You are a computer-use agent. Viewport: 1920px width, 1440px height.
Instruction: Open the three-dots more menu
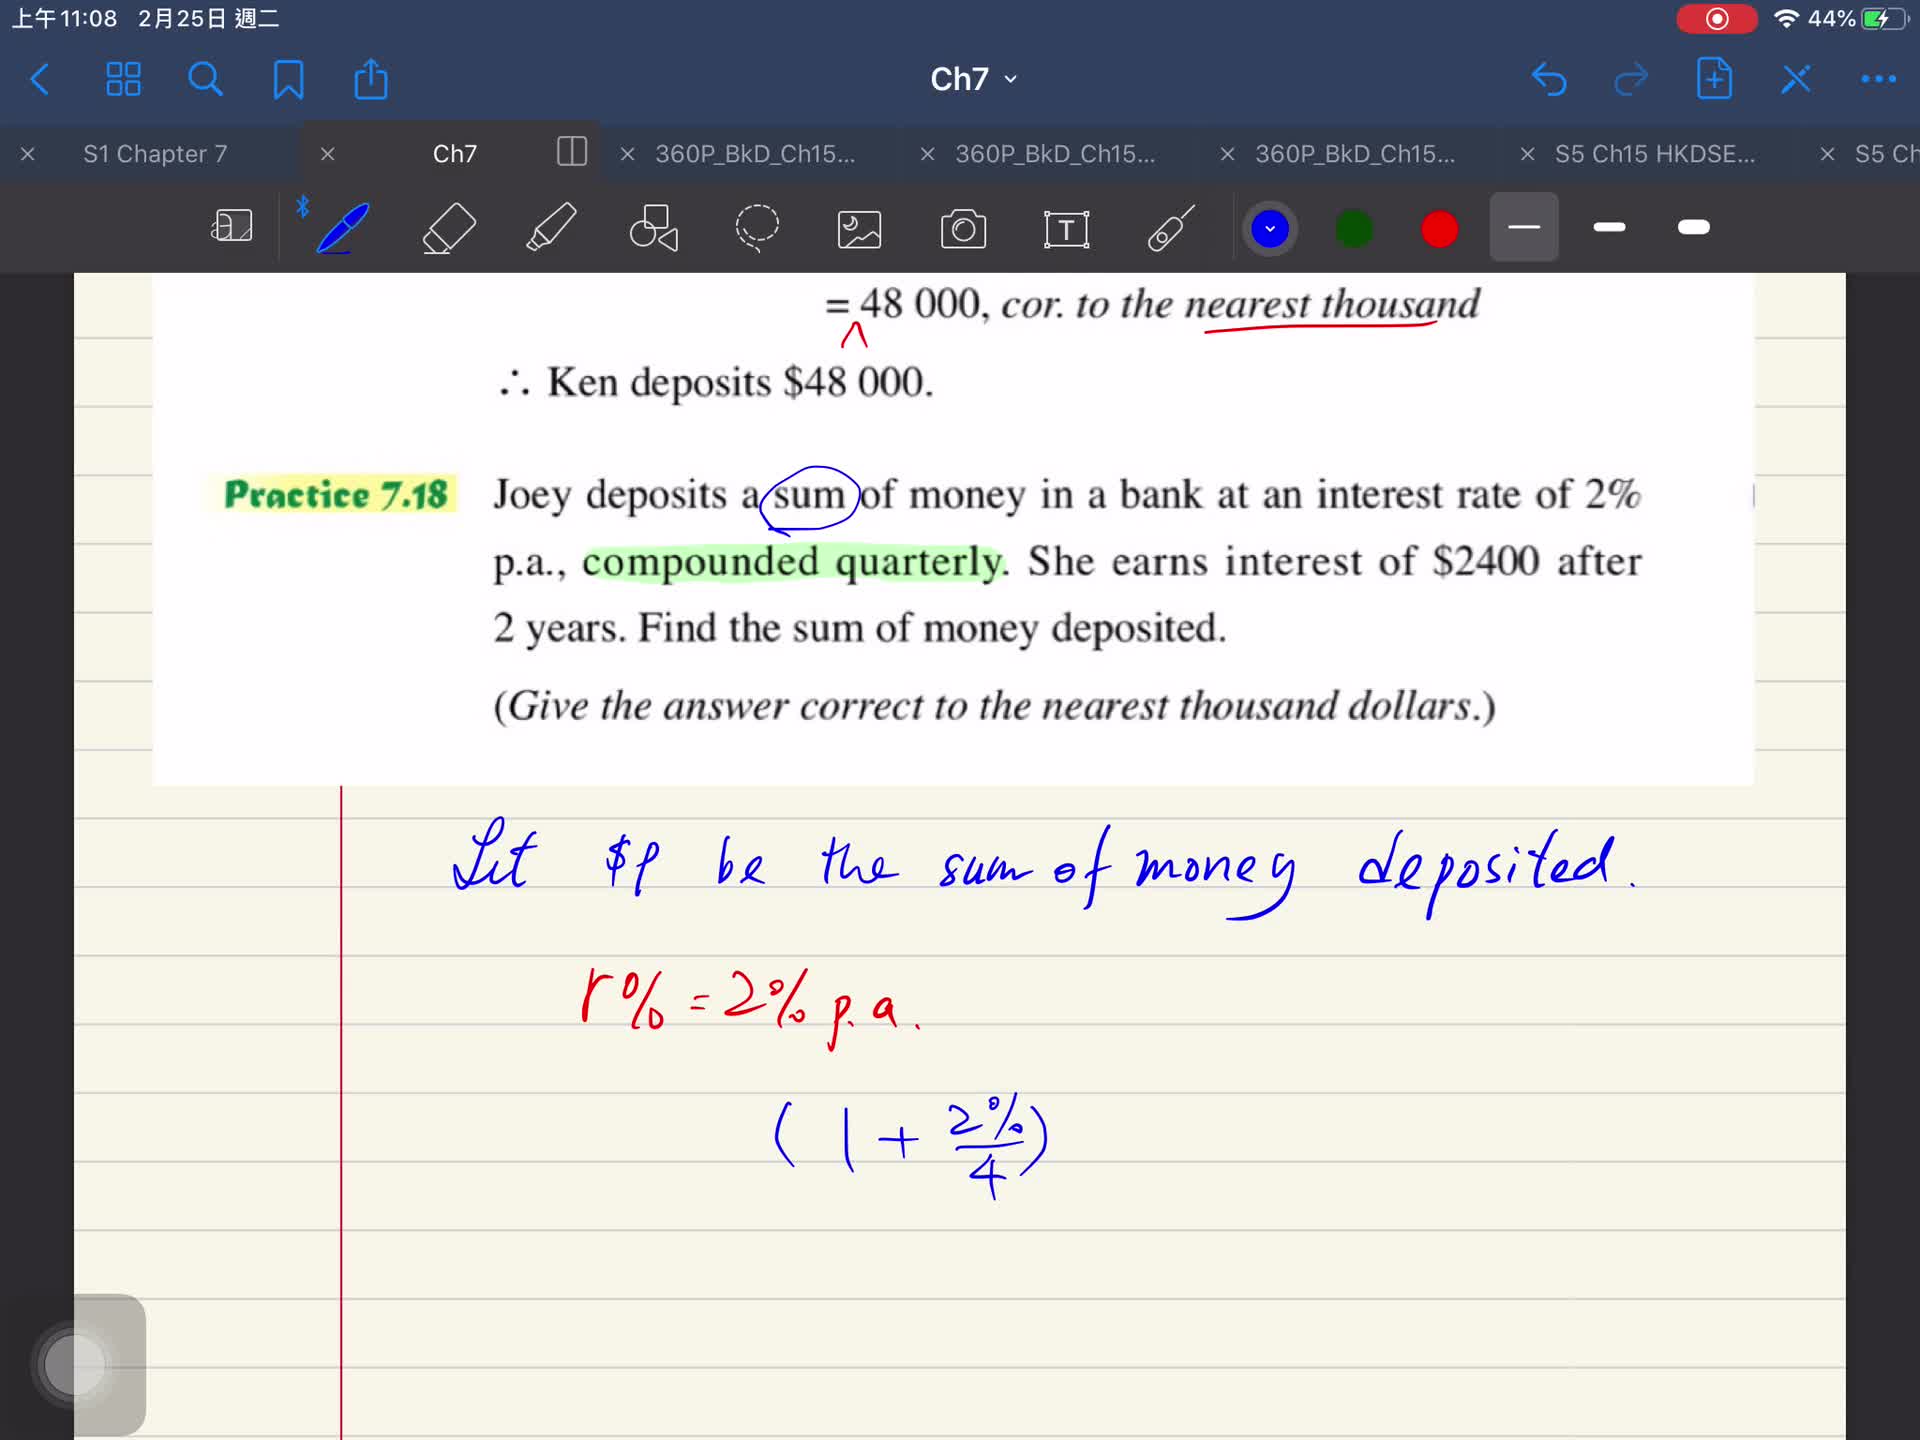pyautogui.click(x=1877, y=79)
